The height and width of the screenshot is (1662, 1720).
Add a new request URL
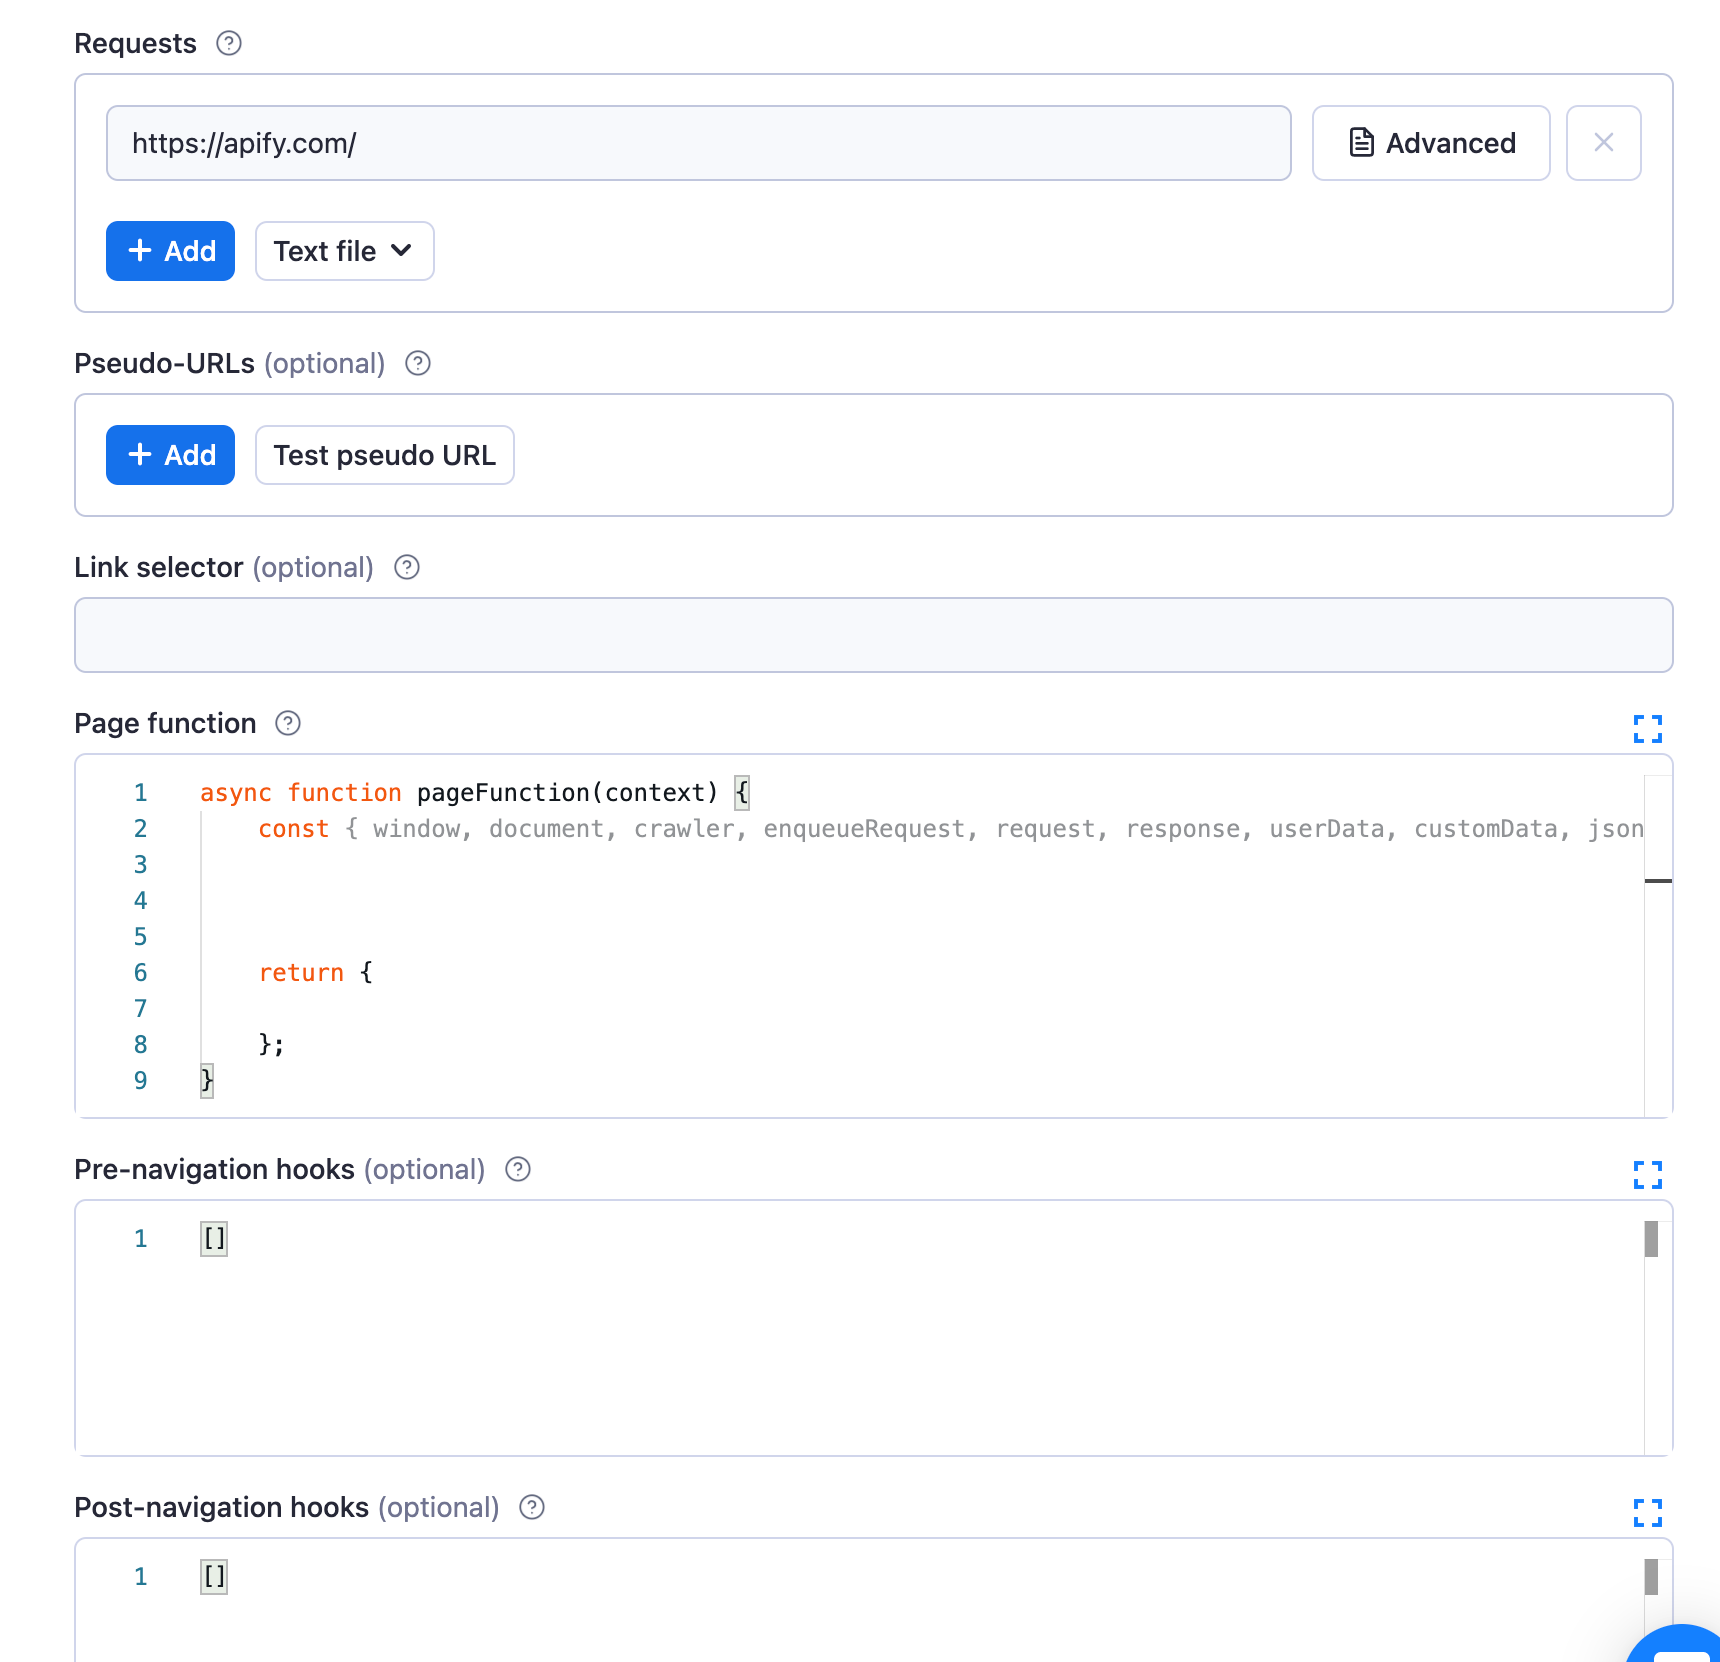[x=170, y=251]
